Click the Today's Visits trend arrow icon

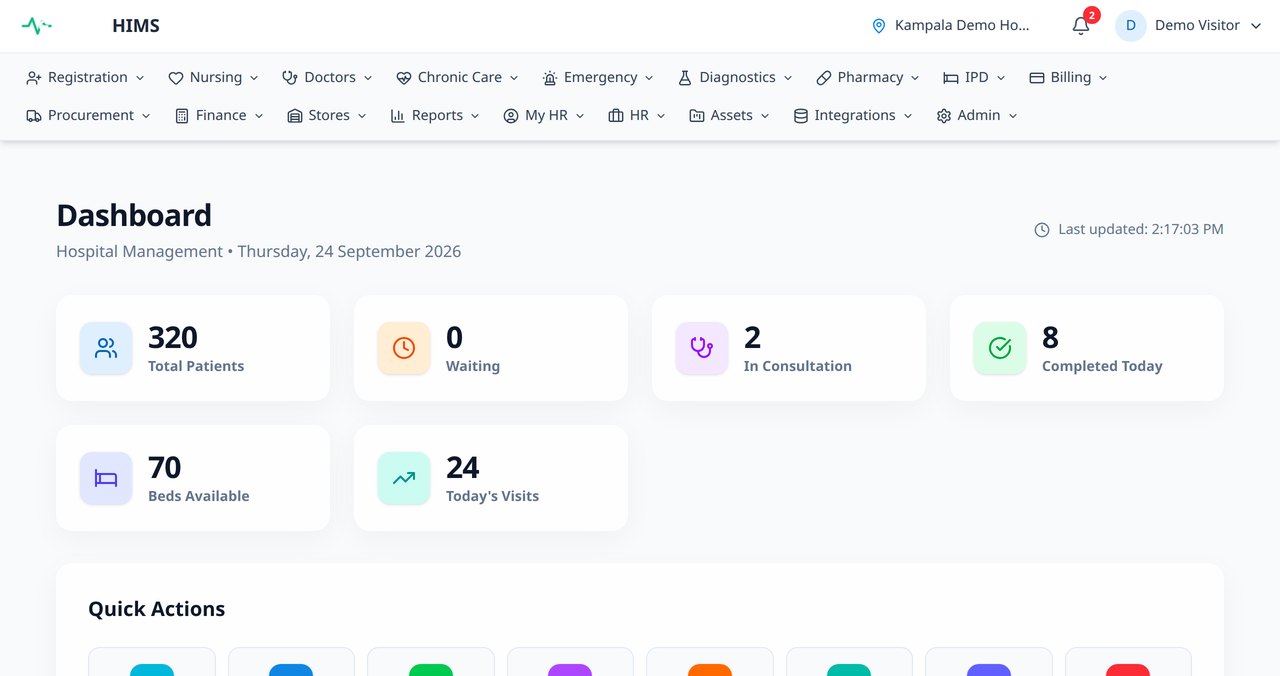click(404, 478)
